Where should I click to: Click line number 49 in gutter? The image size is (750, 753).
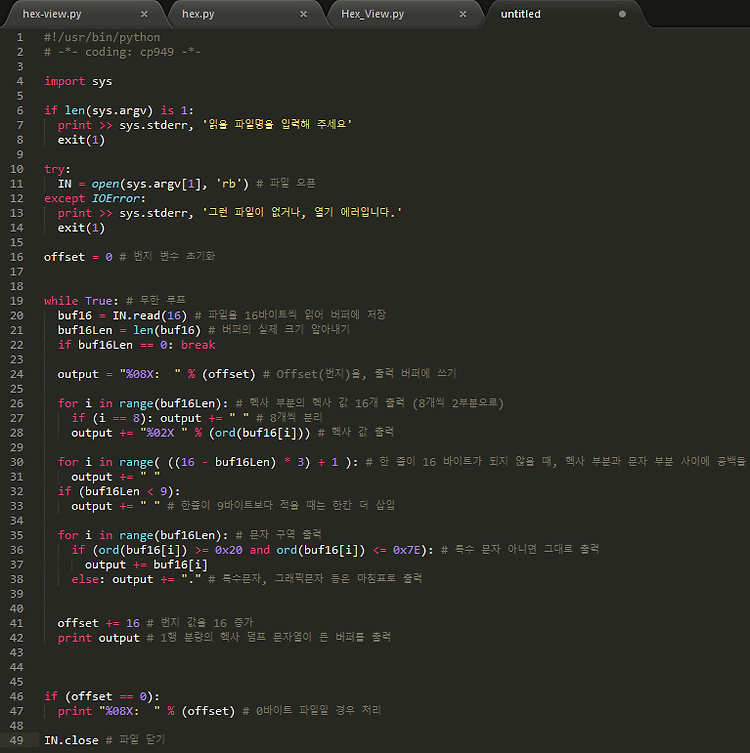click(x=16, y=740)
